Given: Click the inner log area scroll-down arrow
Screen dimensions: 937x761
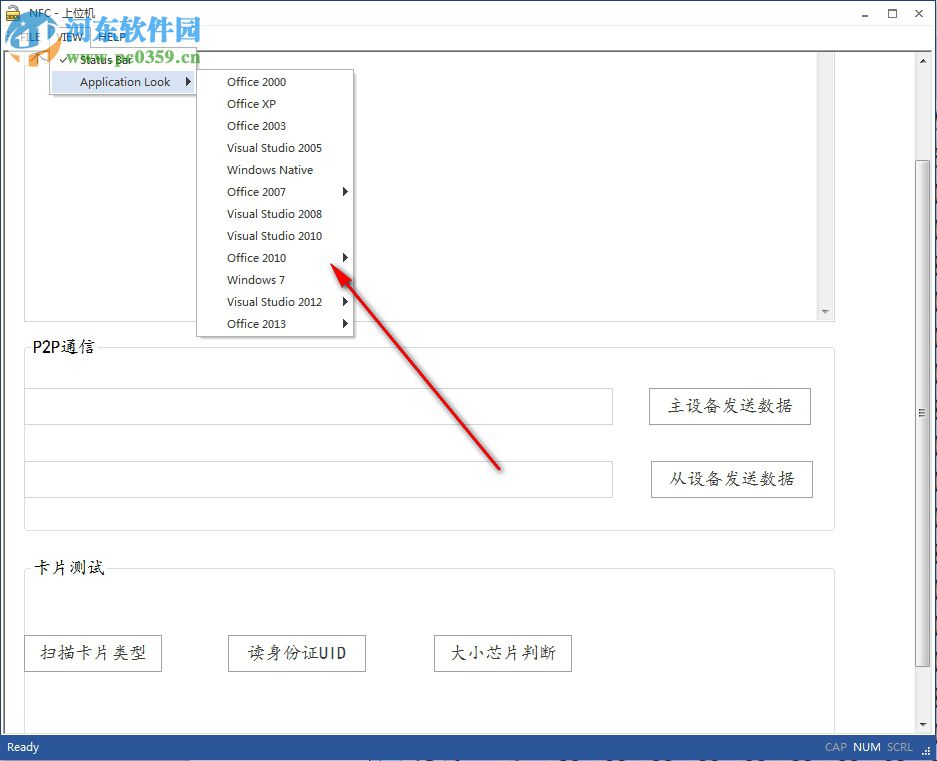Looking at the screenshot, I should [825, 311].
